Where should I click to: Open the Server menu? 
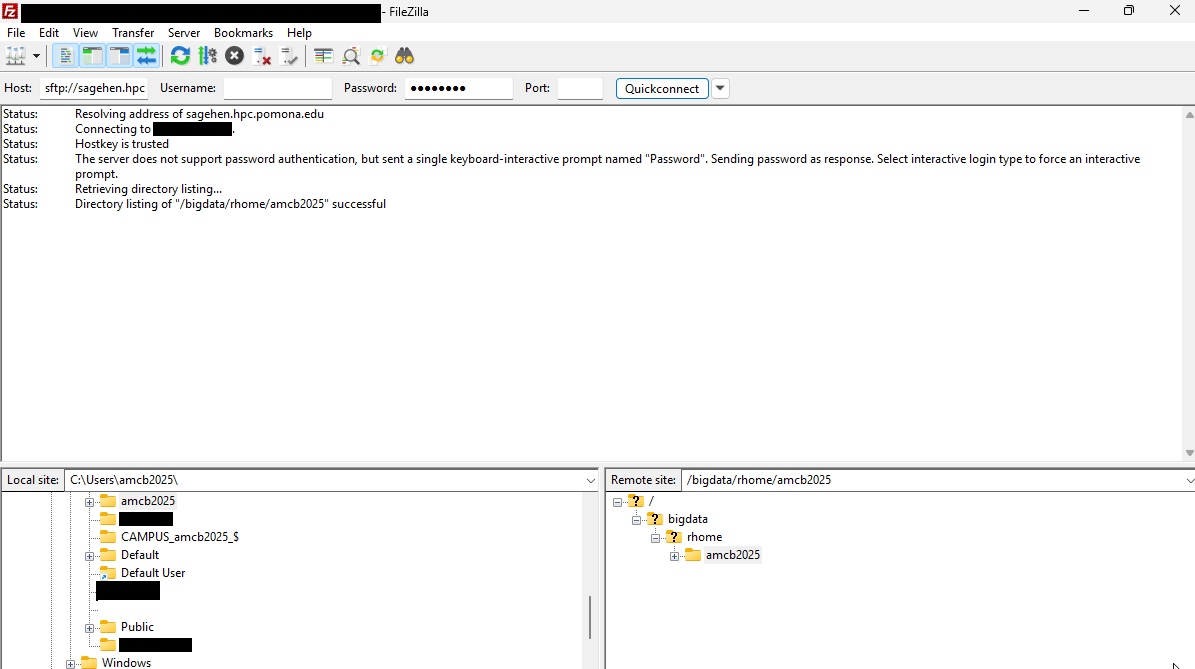pos(184,33)
